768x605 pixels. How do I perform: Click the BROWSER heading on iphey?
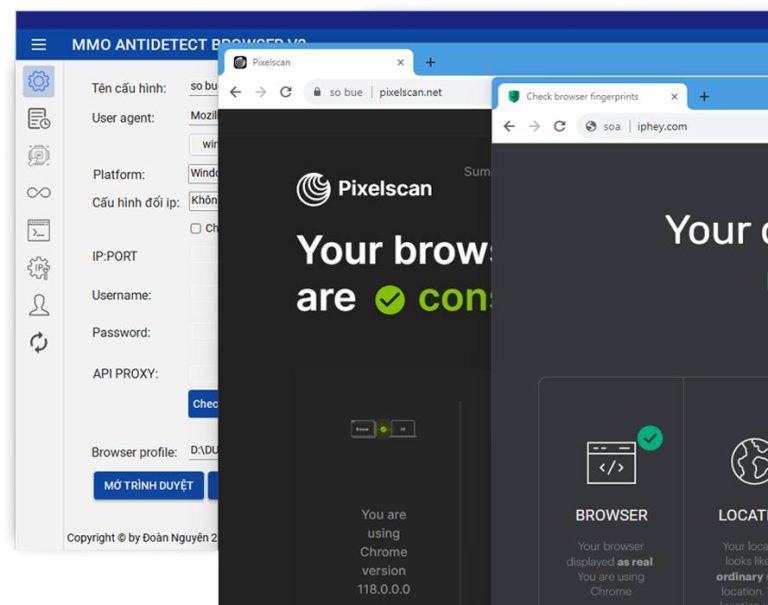pos(611,515)
